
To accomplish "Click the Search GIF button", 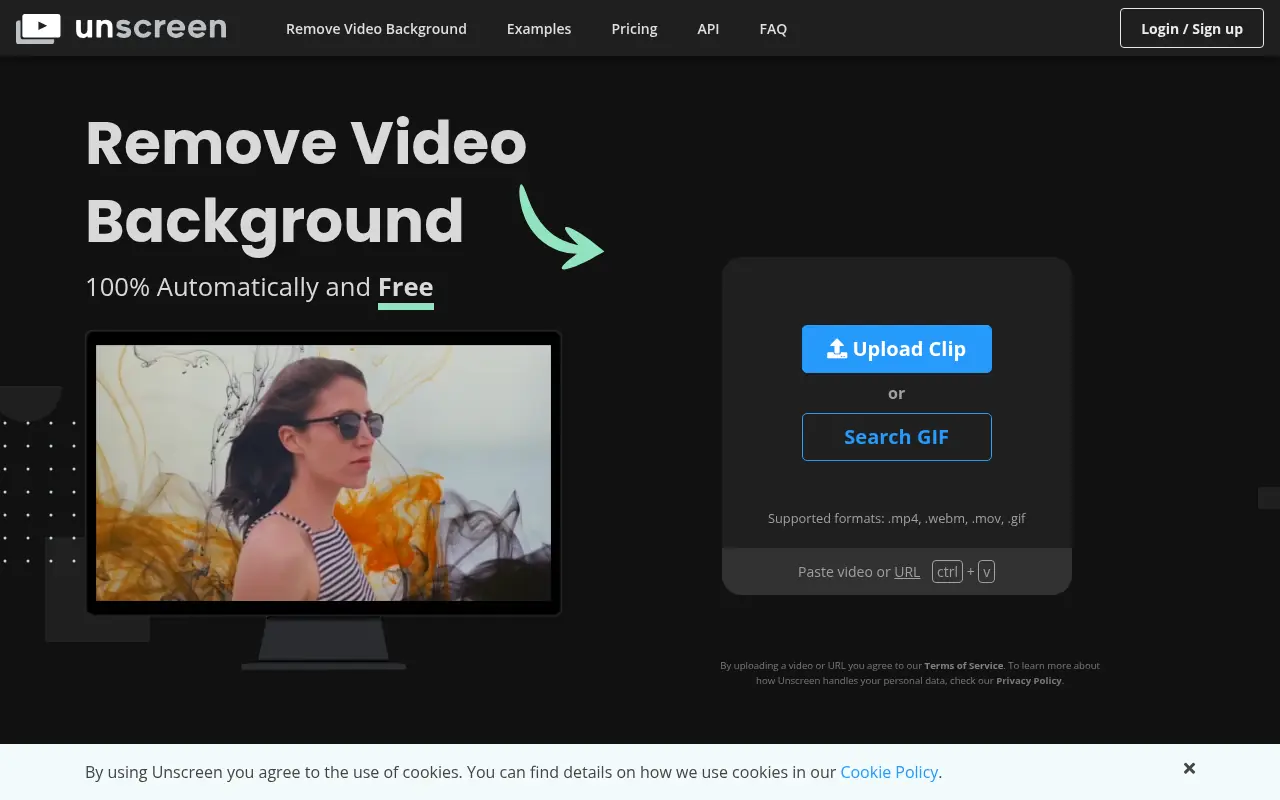I will coord(896,437).
